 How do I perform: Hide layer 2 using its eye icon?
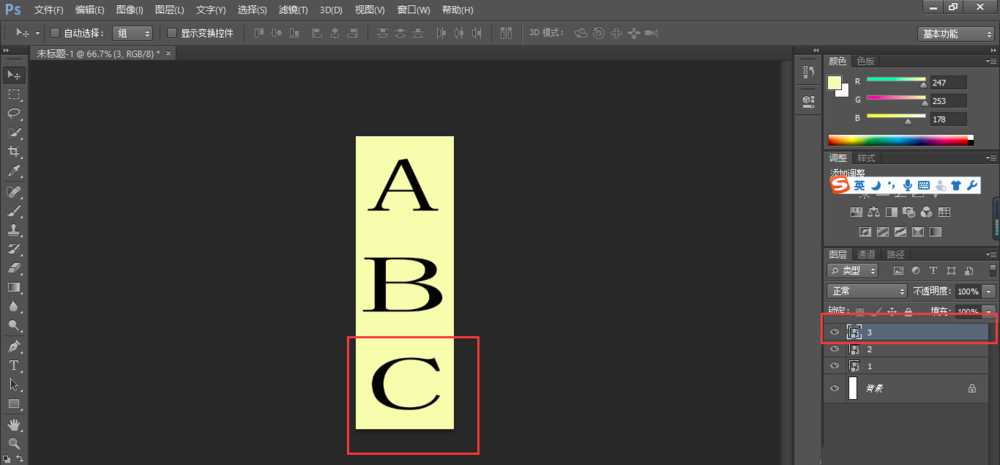tap(834, 349)
